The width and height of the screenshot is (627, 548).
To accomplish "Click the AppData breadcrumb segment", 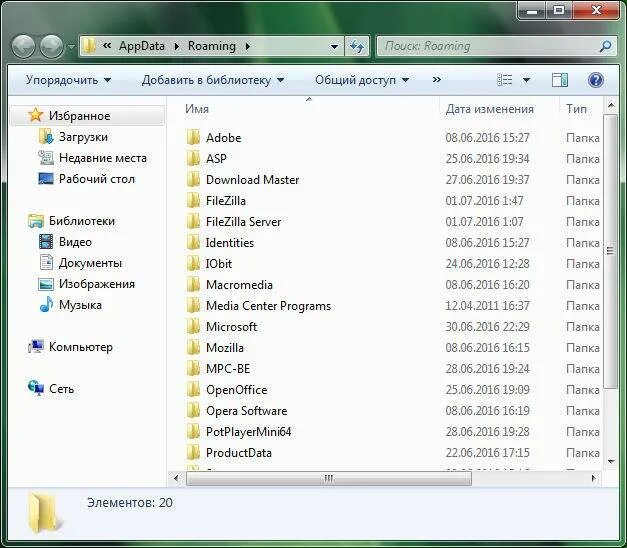I will pyautogui.click(x=142, y=46).
